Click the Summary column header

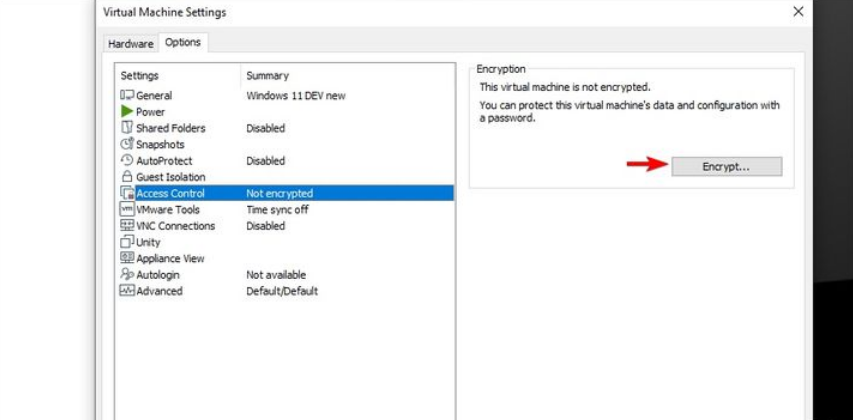267,75
